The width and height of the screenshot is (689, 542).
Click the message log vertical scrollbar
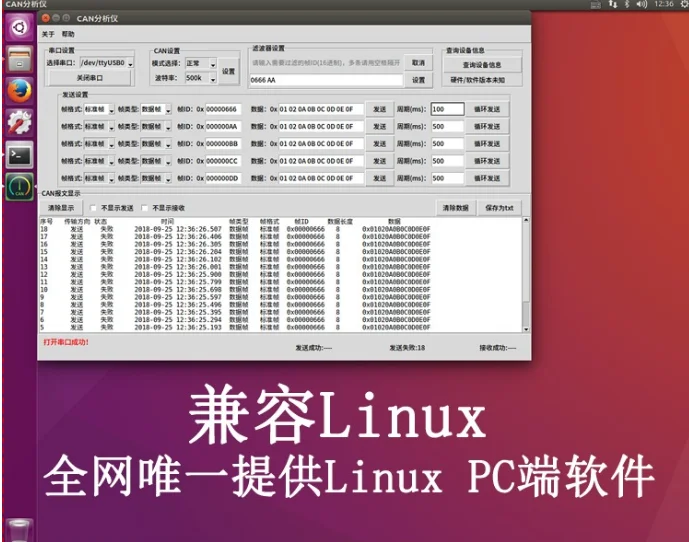(x=526, y=274)
